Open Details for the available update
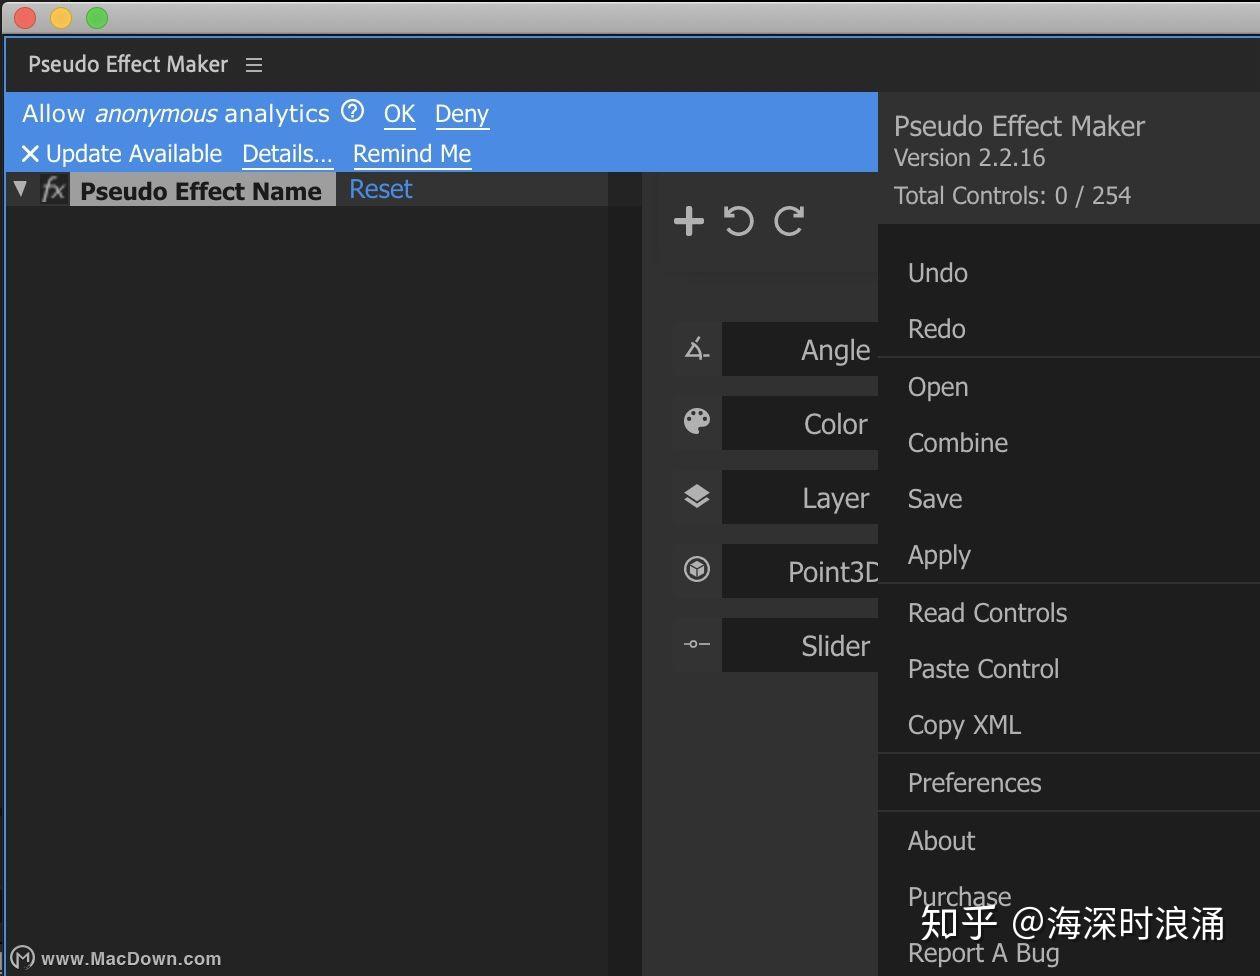1260x976 pixels. (287, 153)
